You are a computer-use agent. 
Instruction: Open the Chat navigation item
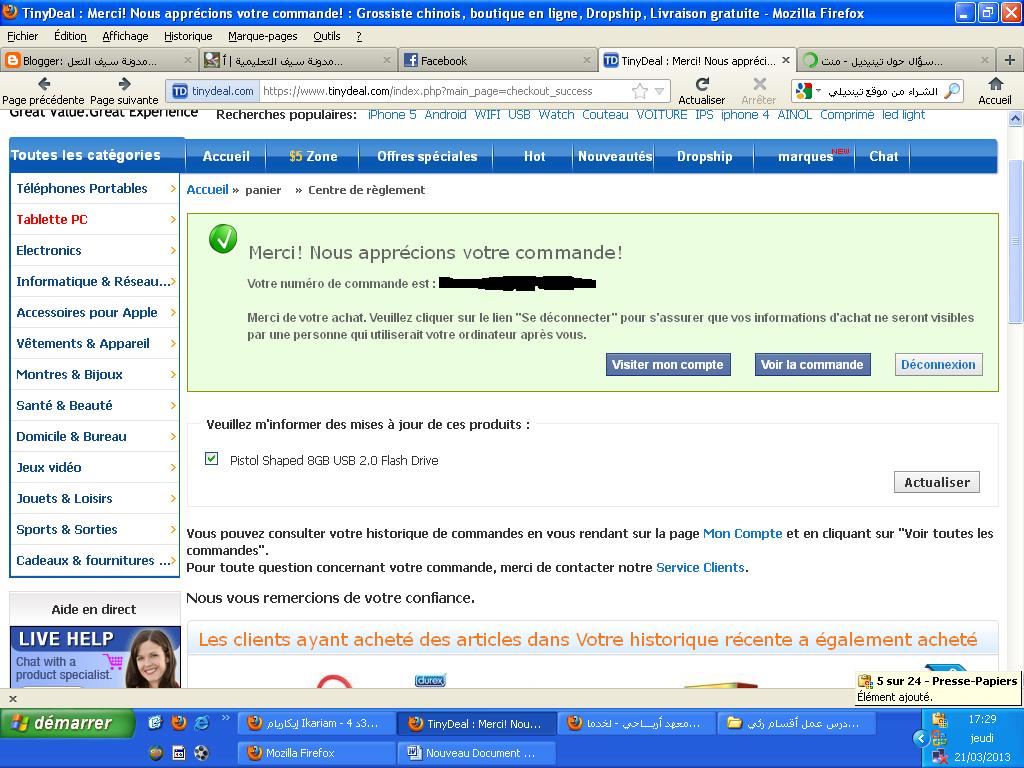click(884, 157)
